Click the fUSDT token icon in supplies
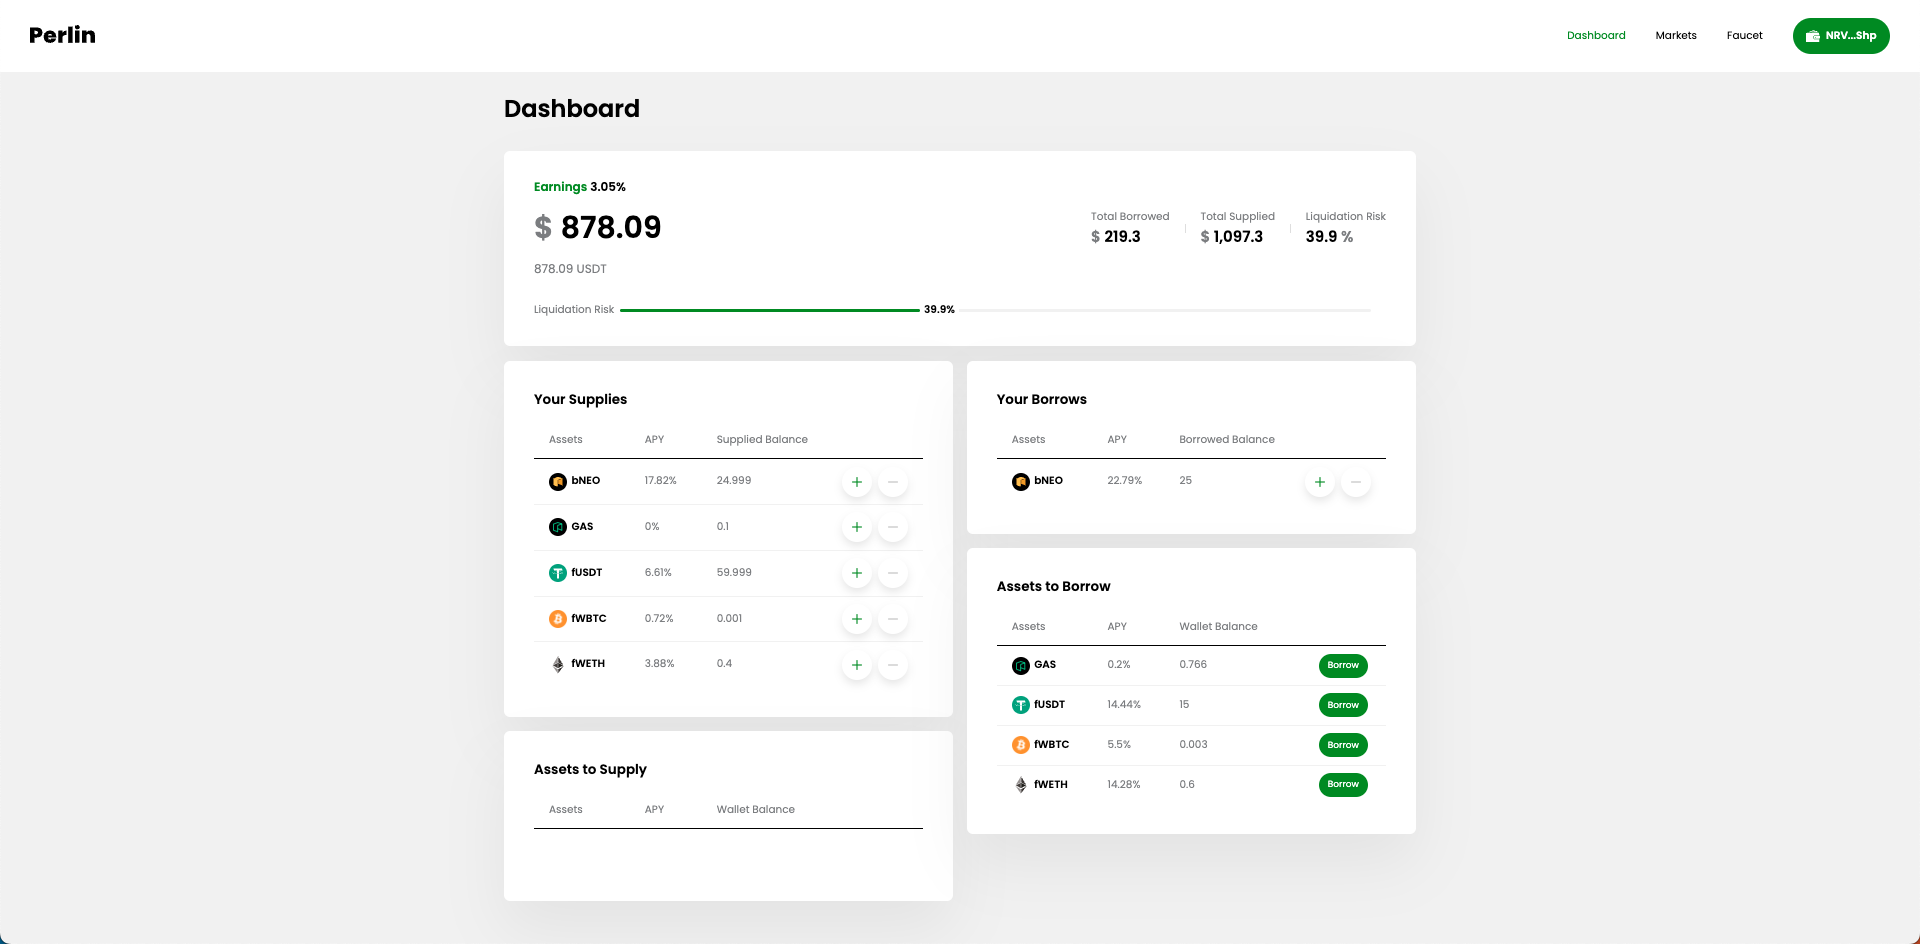The image size is (1920, 944). coord(558,573)
